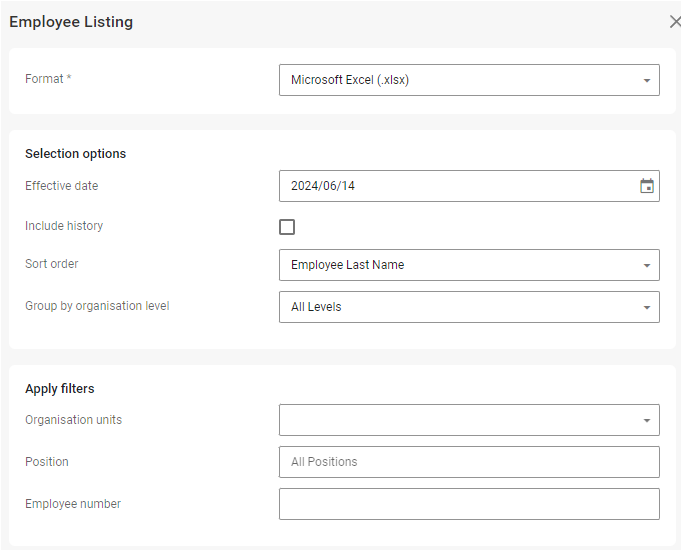Open the calendar picker for Effective date

tap(646, 186)
